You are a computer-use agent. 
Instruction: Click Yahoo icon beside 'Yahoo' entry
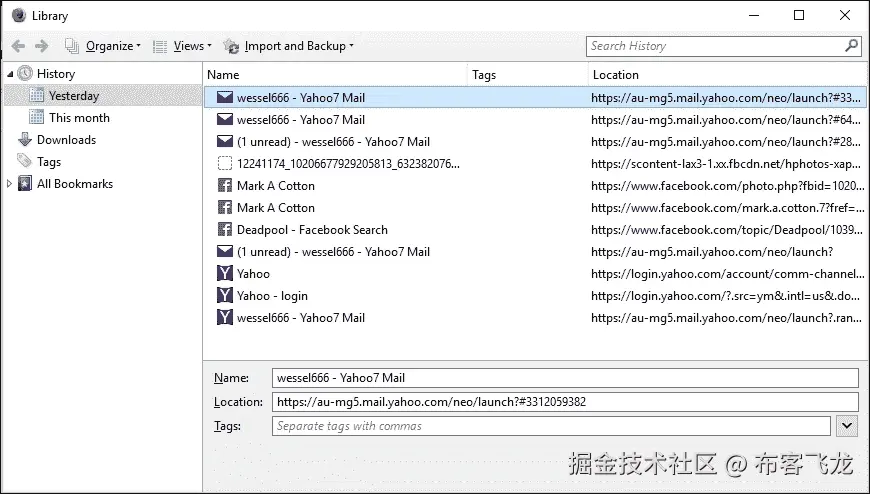(225, 274)
